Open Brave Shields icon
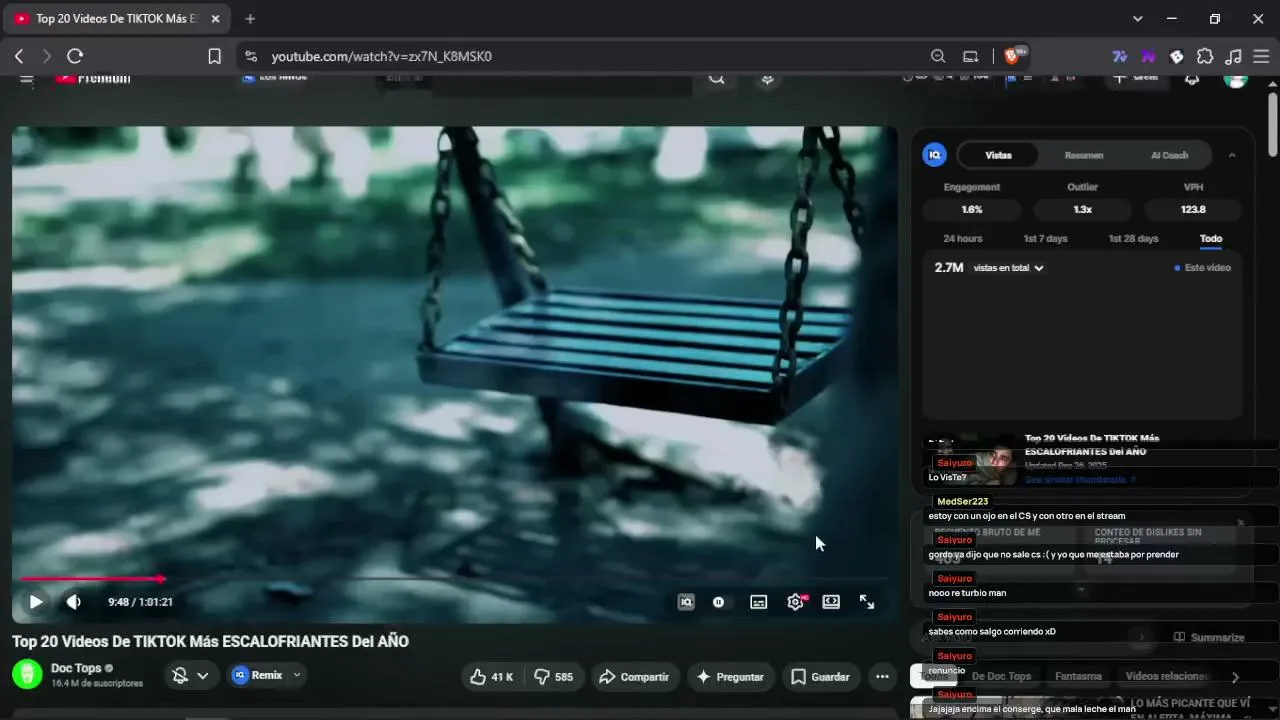Image resolution: width=1280 pixels, height=720 pixels. 1012,56
